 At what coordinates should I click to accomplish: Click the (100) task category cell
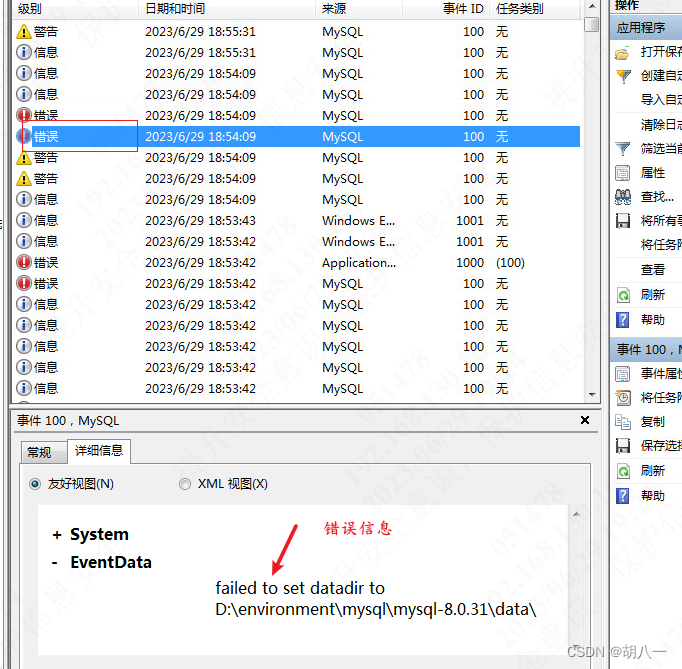[x=510, y=263]
